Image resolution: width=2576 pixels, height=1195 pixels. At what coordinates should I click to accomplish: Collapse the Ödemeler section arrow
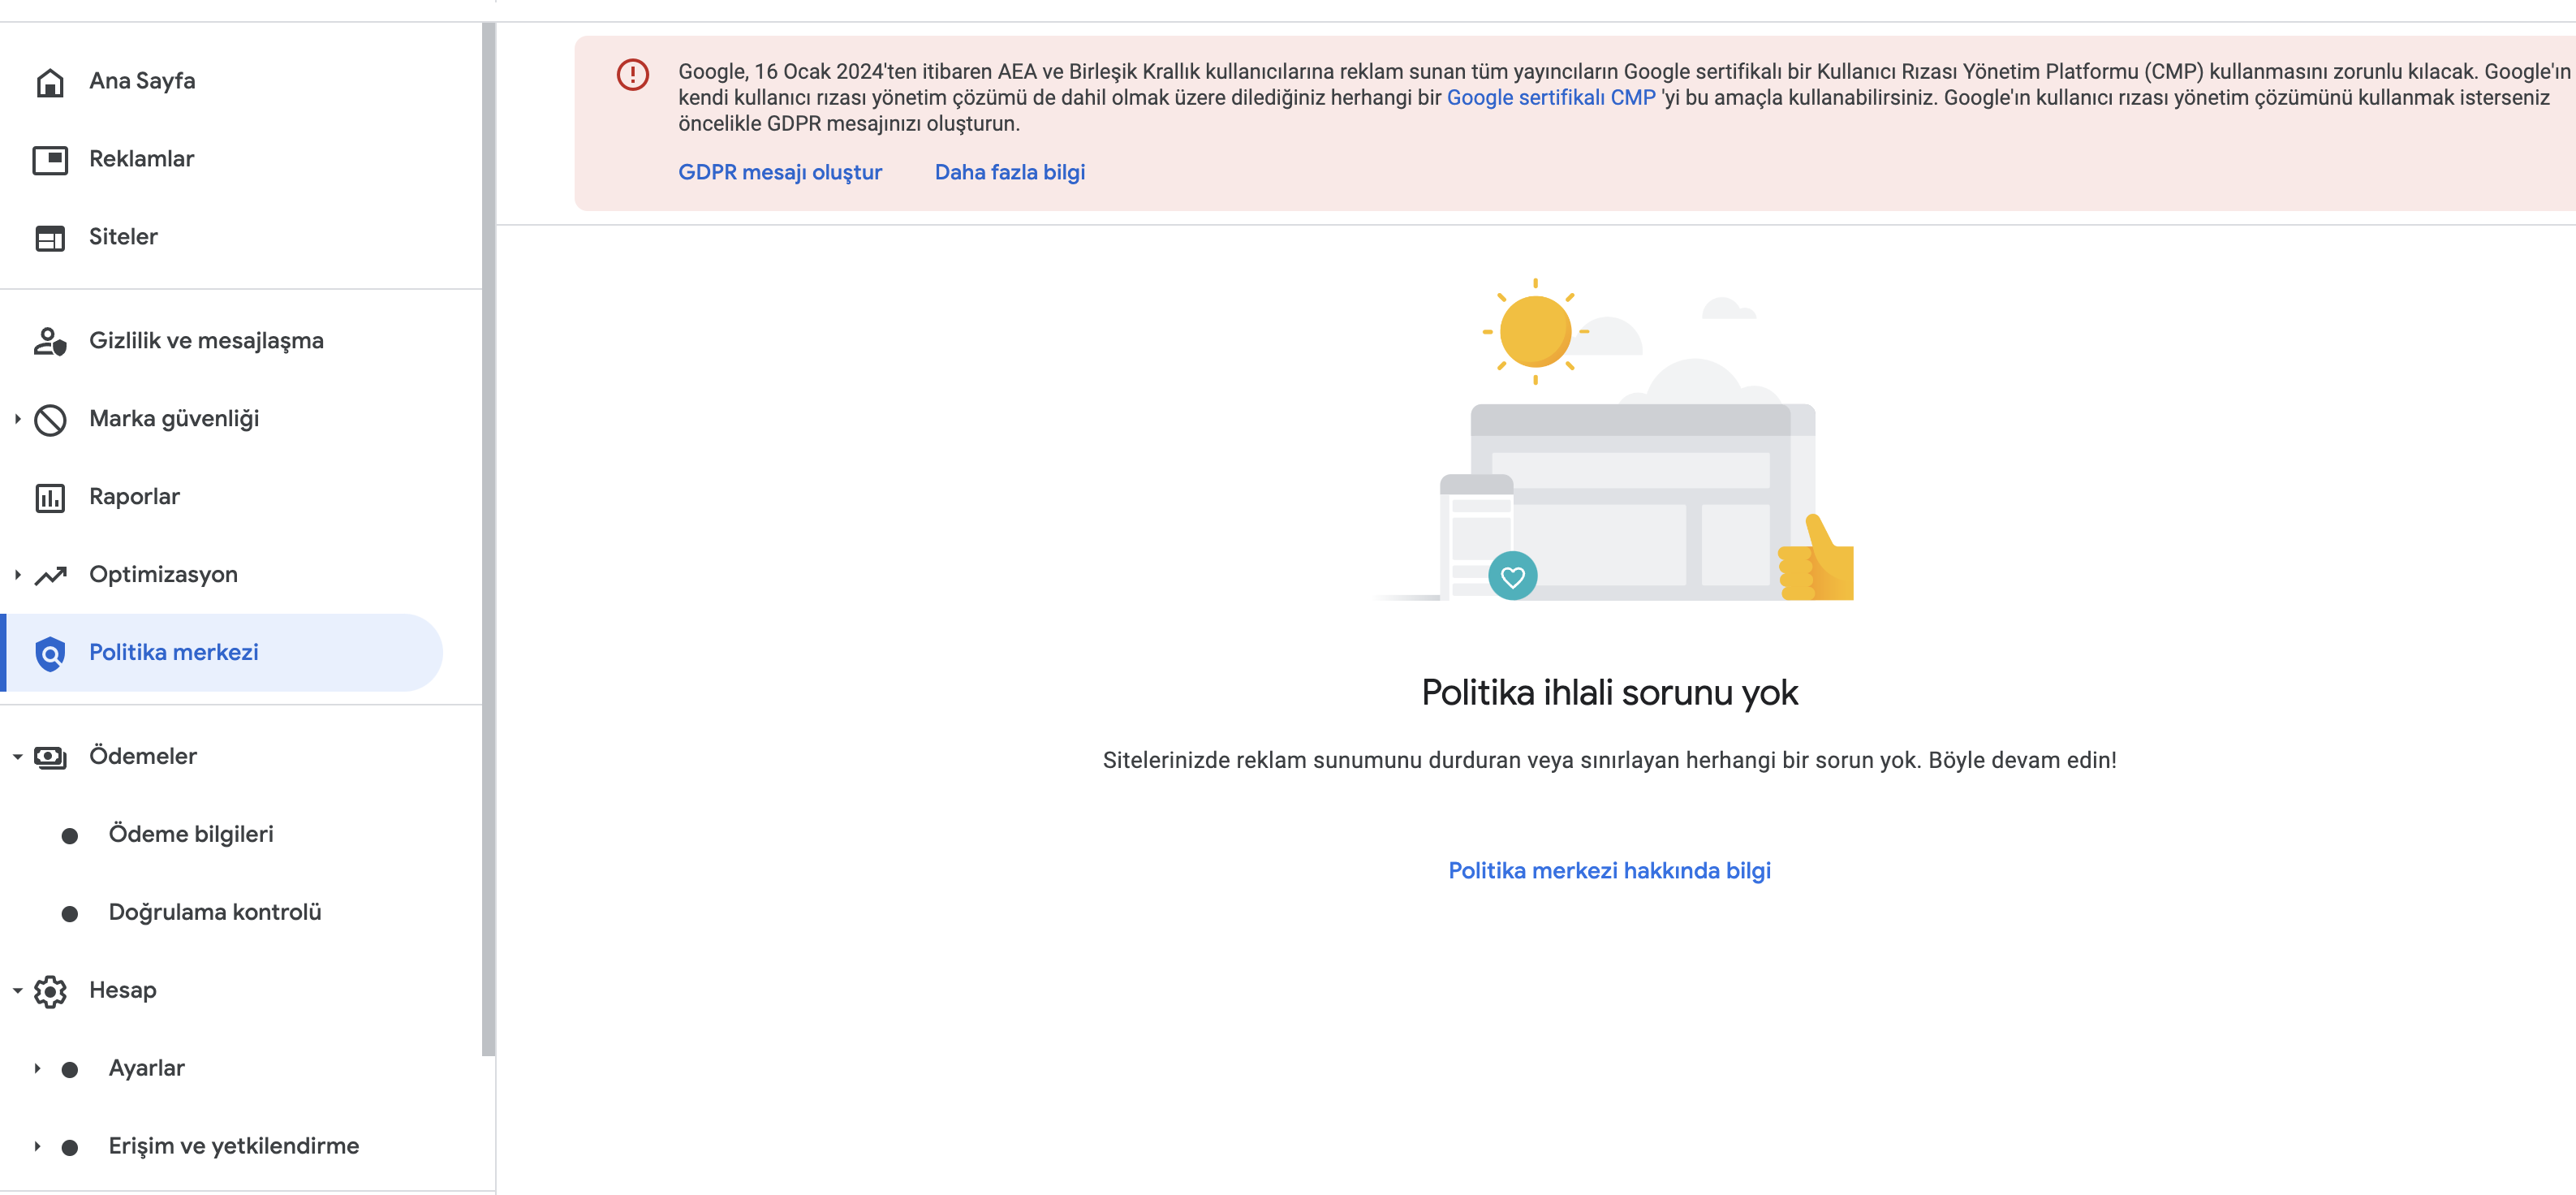point(17,757)
